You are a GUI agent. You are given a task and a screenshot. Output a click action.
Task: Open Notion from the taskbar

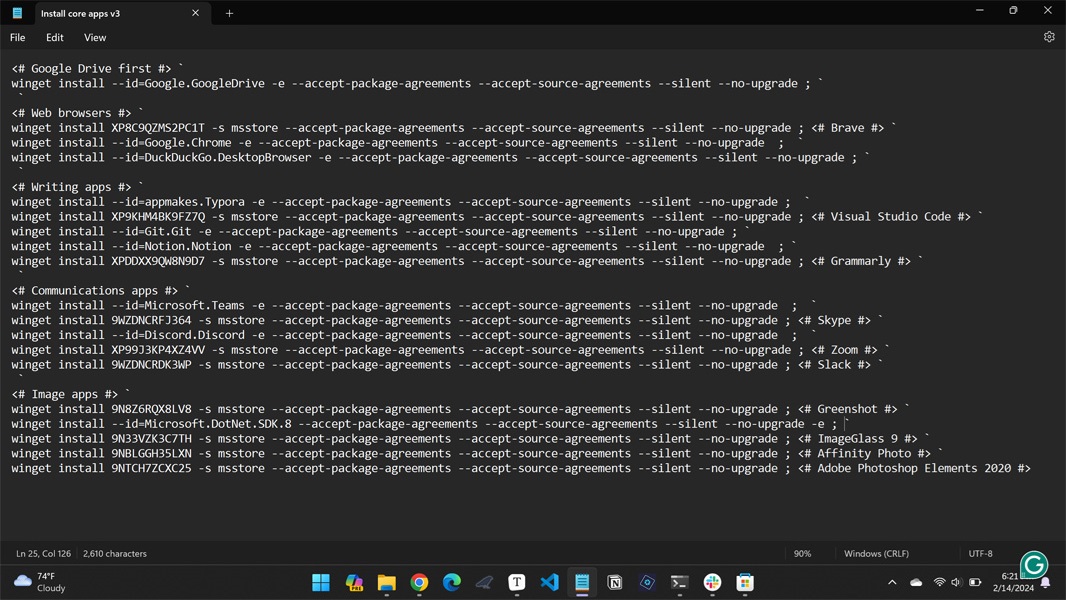pos(615,582)
